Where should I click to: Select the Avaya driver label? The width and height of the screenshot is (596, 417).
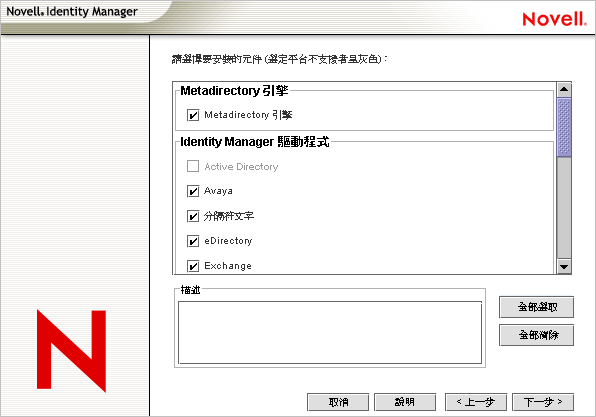tap(218, 191)
